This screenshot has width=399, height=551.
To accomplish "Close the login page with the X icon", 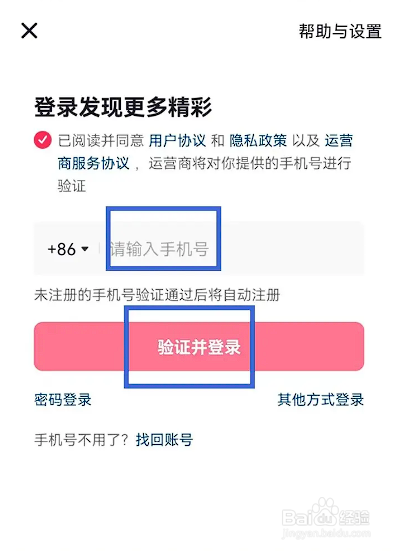I will (x=29, y=31).
